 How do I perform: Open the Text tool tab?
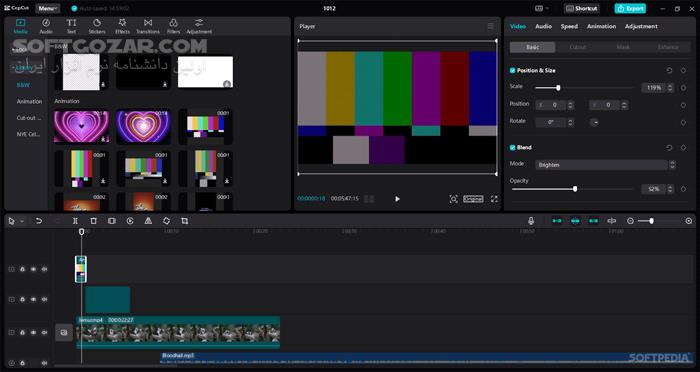(71, 26)
